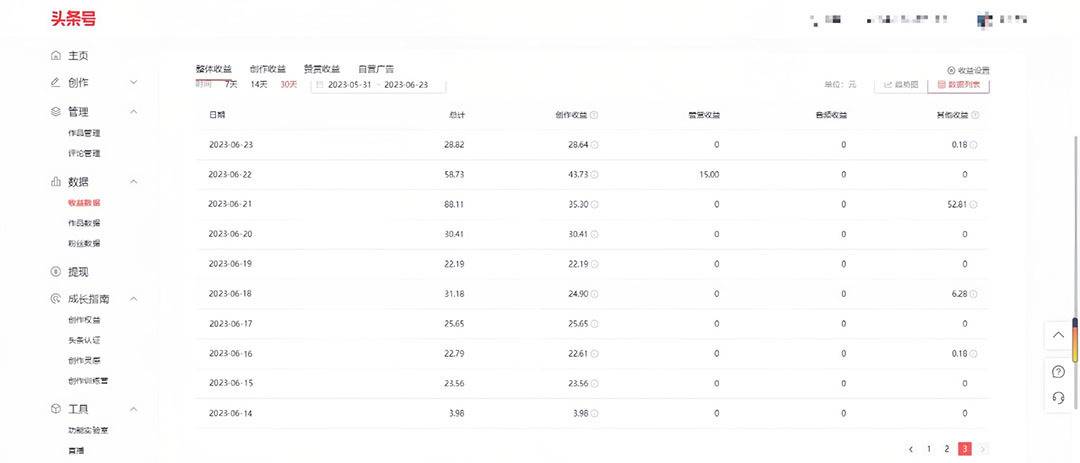Click info icon beside 其他收益 column header
Screen dimensions: 1080x463
pyautogui.click(x=975, y=115)
